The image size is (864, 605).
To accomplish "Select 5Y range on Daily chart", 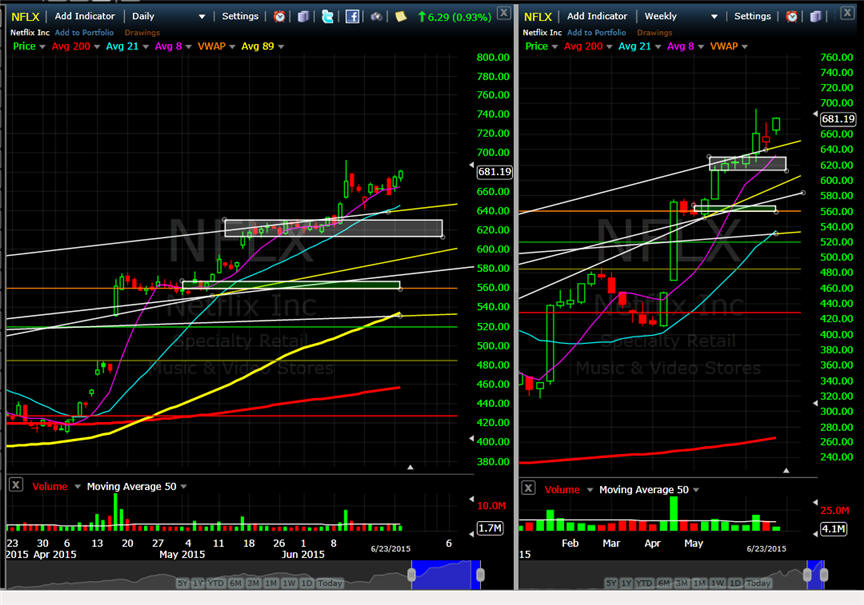I will [182, 583].
